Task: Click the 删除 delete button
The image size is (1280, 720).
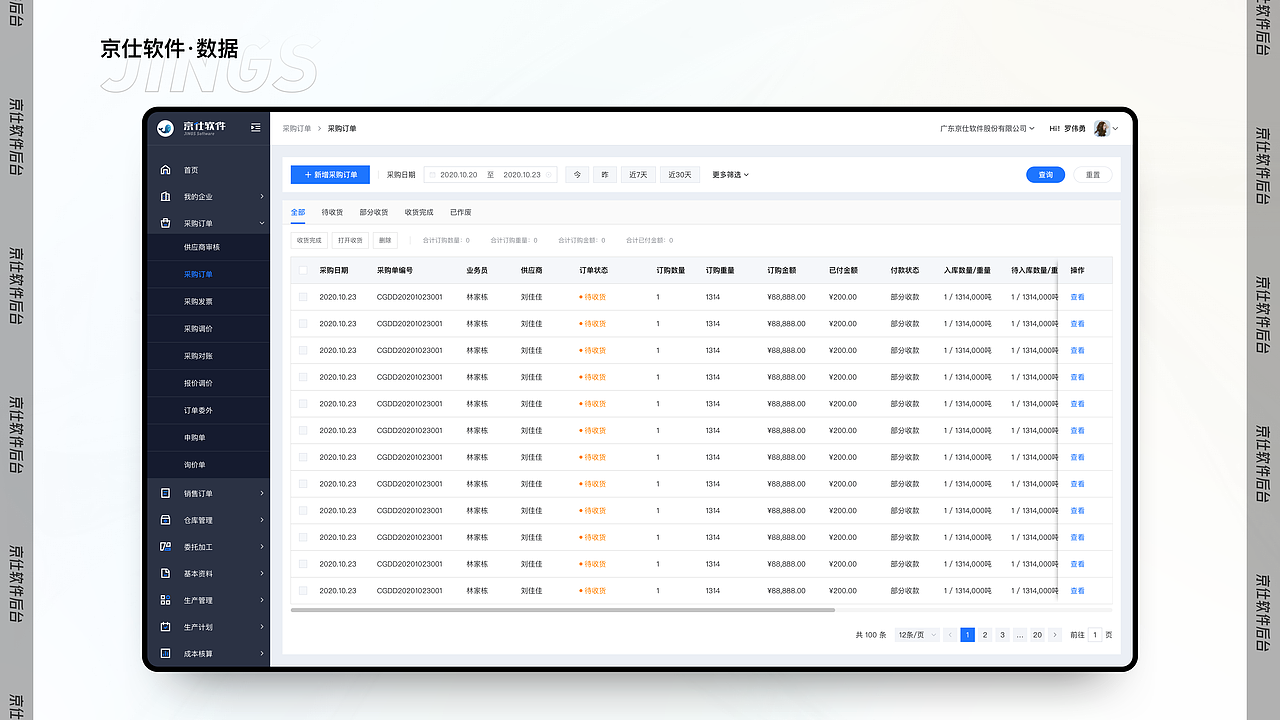Action: tap(385, 240)
